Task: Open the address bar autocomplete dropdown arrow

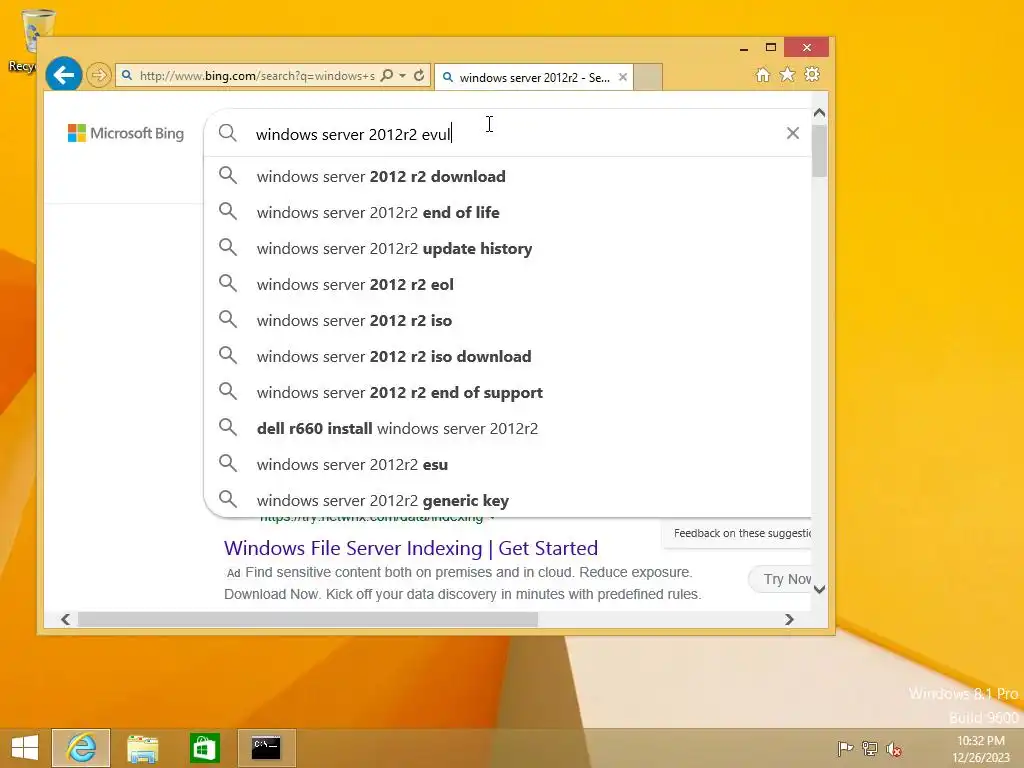Action: (403, 76)
